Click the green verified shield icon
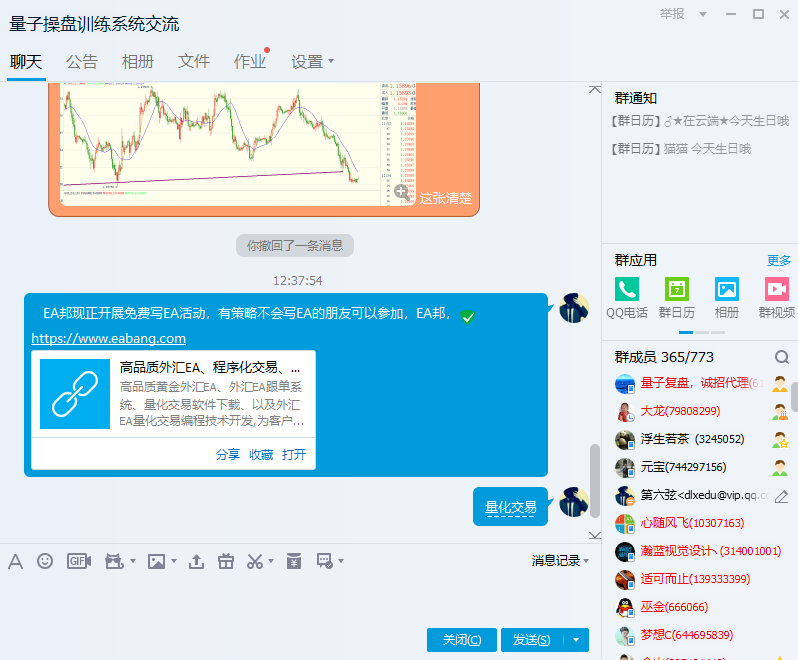Viewport: 798px width, 660px height. 467,317
